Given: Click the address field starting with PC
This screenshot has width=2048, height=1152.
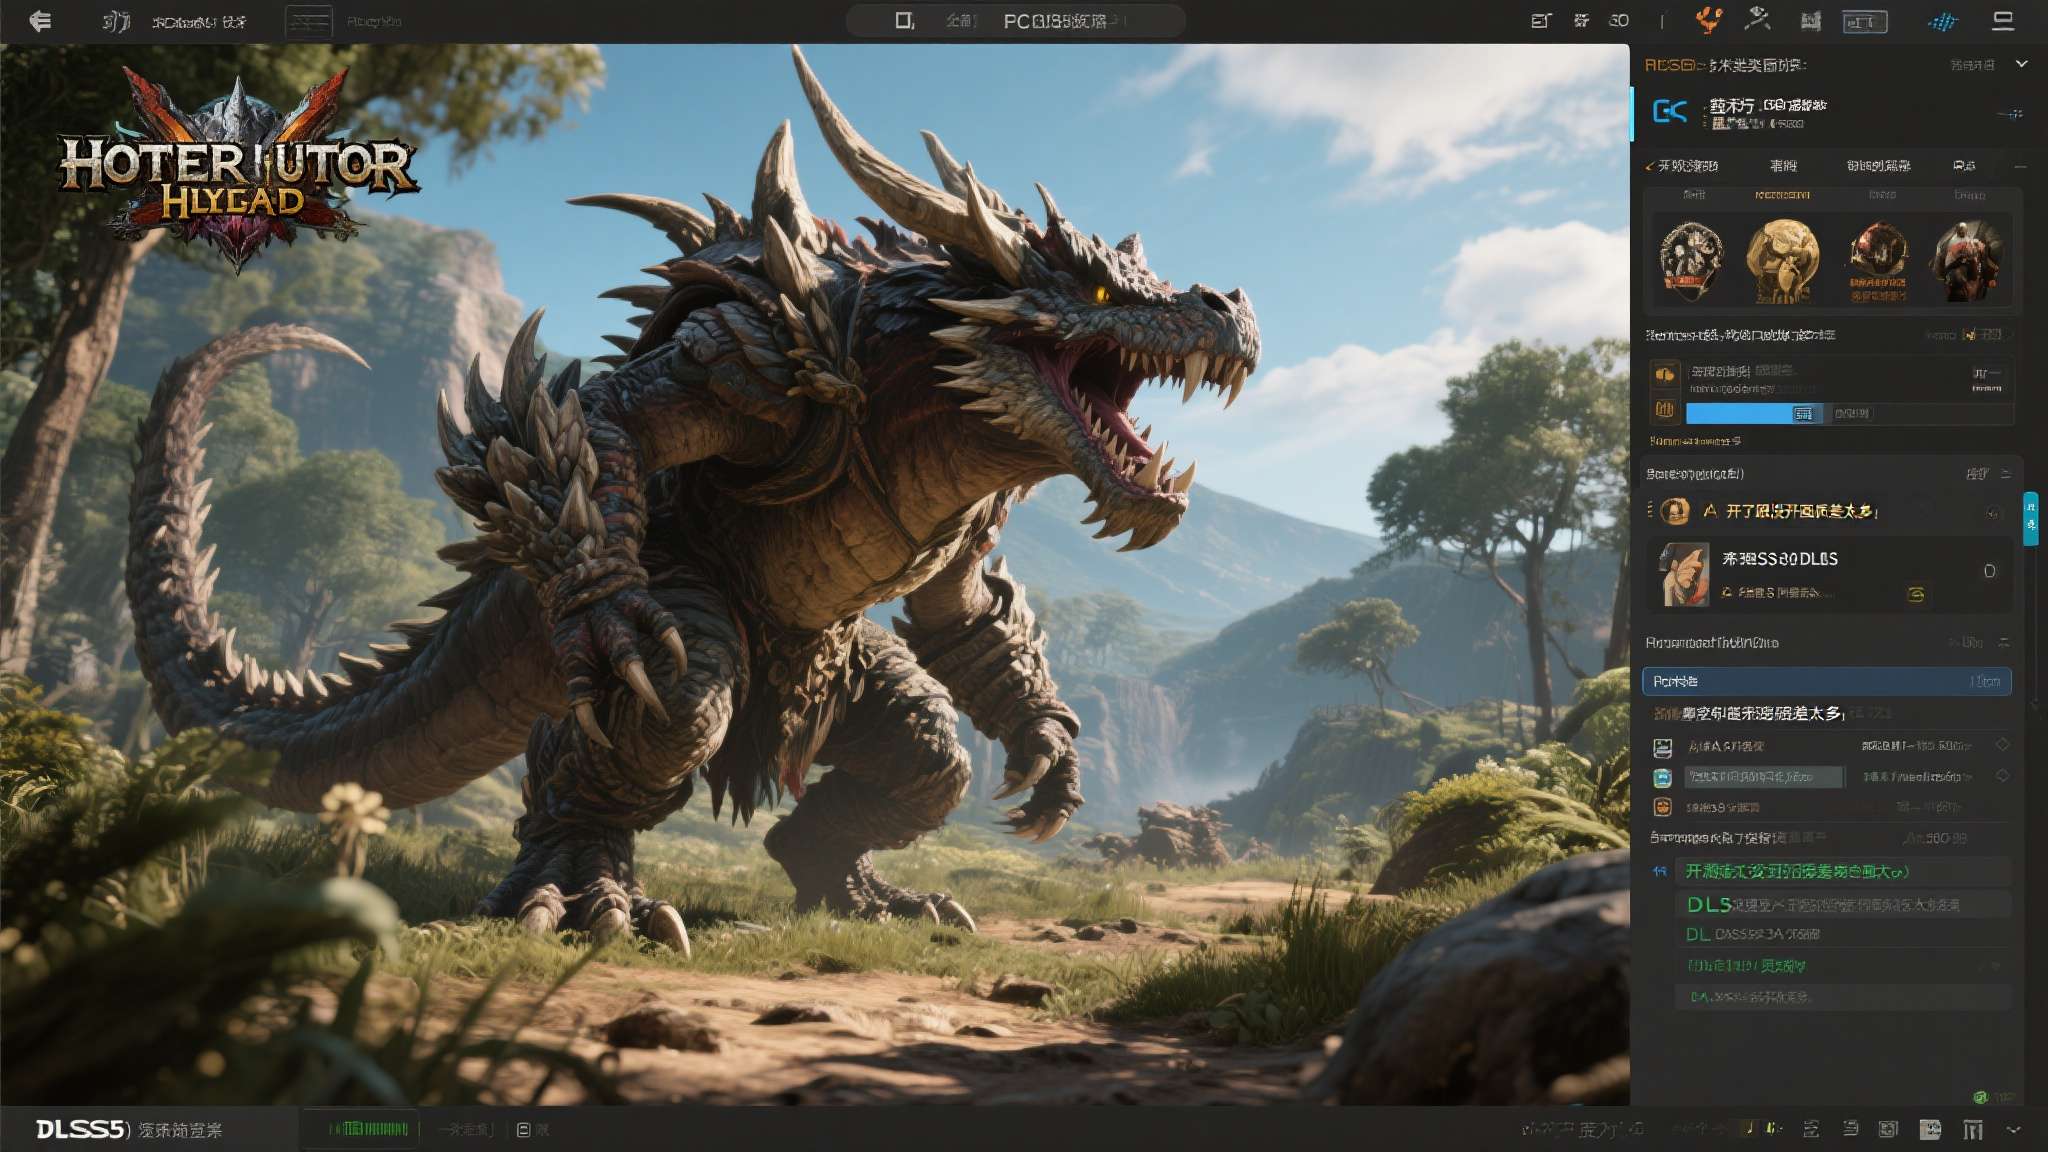Looking at the screenshot, I should [x=1015, y=21].
